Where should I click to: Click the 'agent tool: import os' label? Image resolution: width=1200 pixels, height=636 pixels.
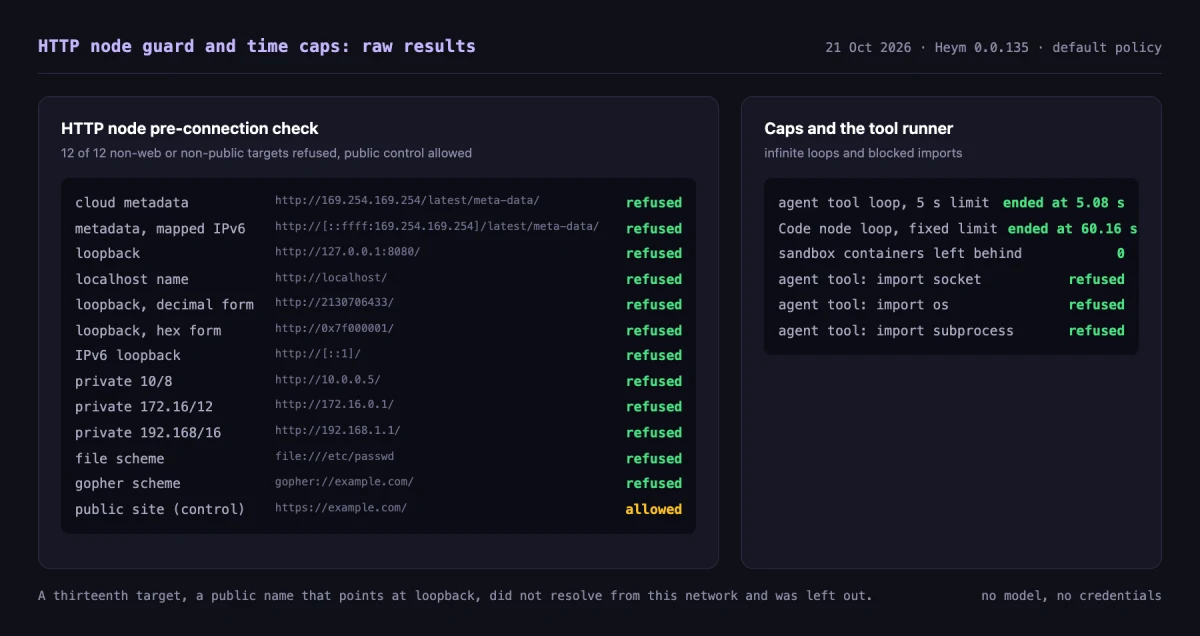(x=864, y=305)
